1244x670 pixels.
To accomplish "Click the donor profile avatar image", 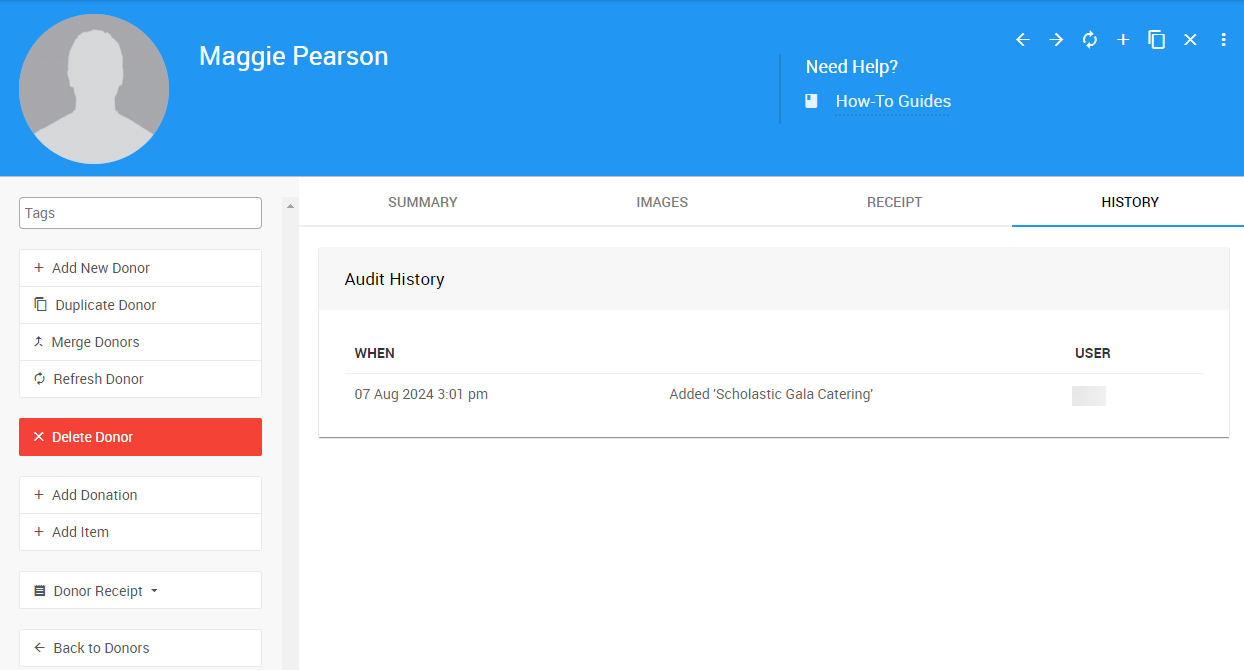I will click(x=94, y=89).
